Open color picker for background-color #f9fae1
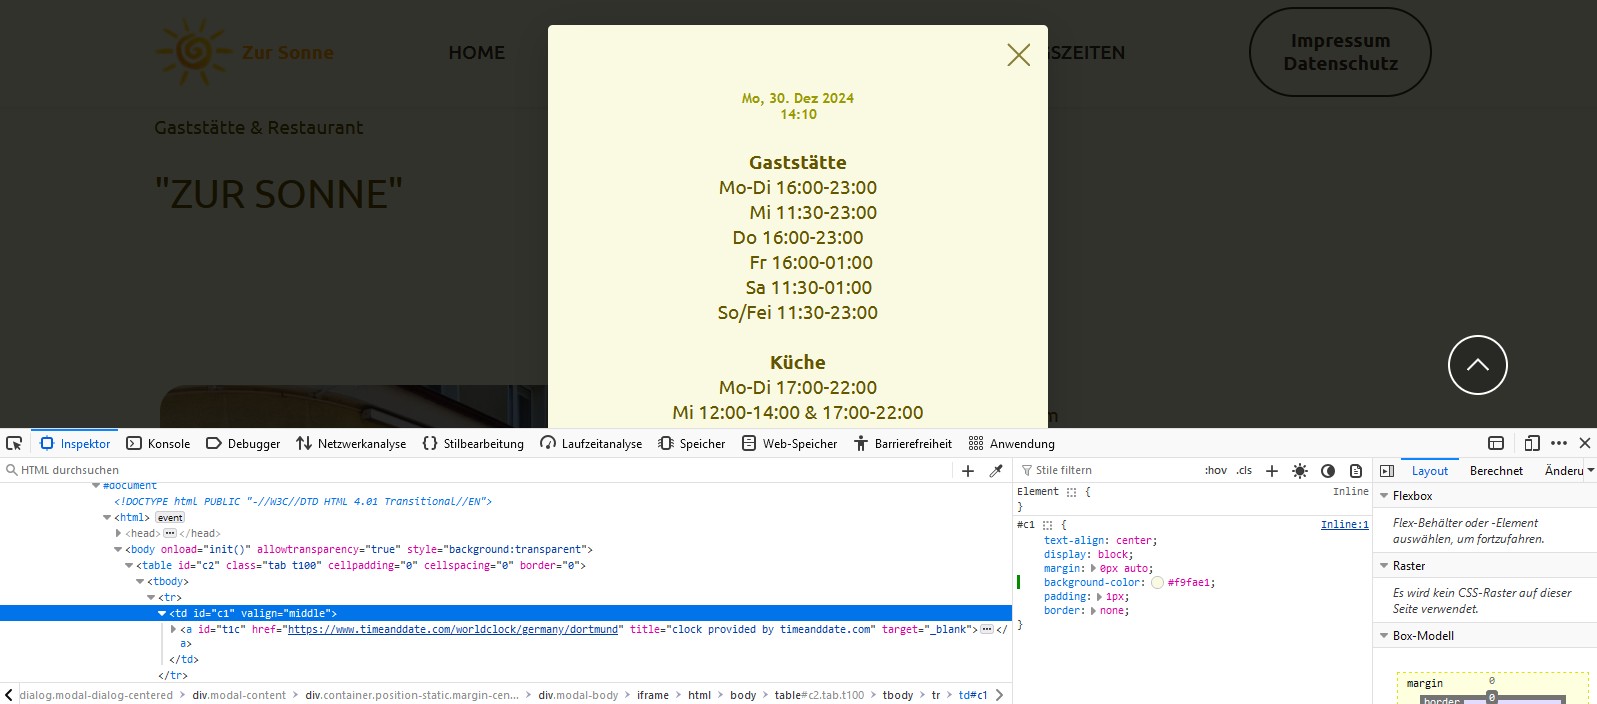The width and height of the screenshot is (1597, 704). tap(1157, 583)
